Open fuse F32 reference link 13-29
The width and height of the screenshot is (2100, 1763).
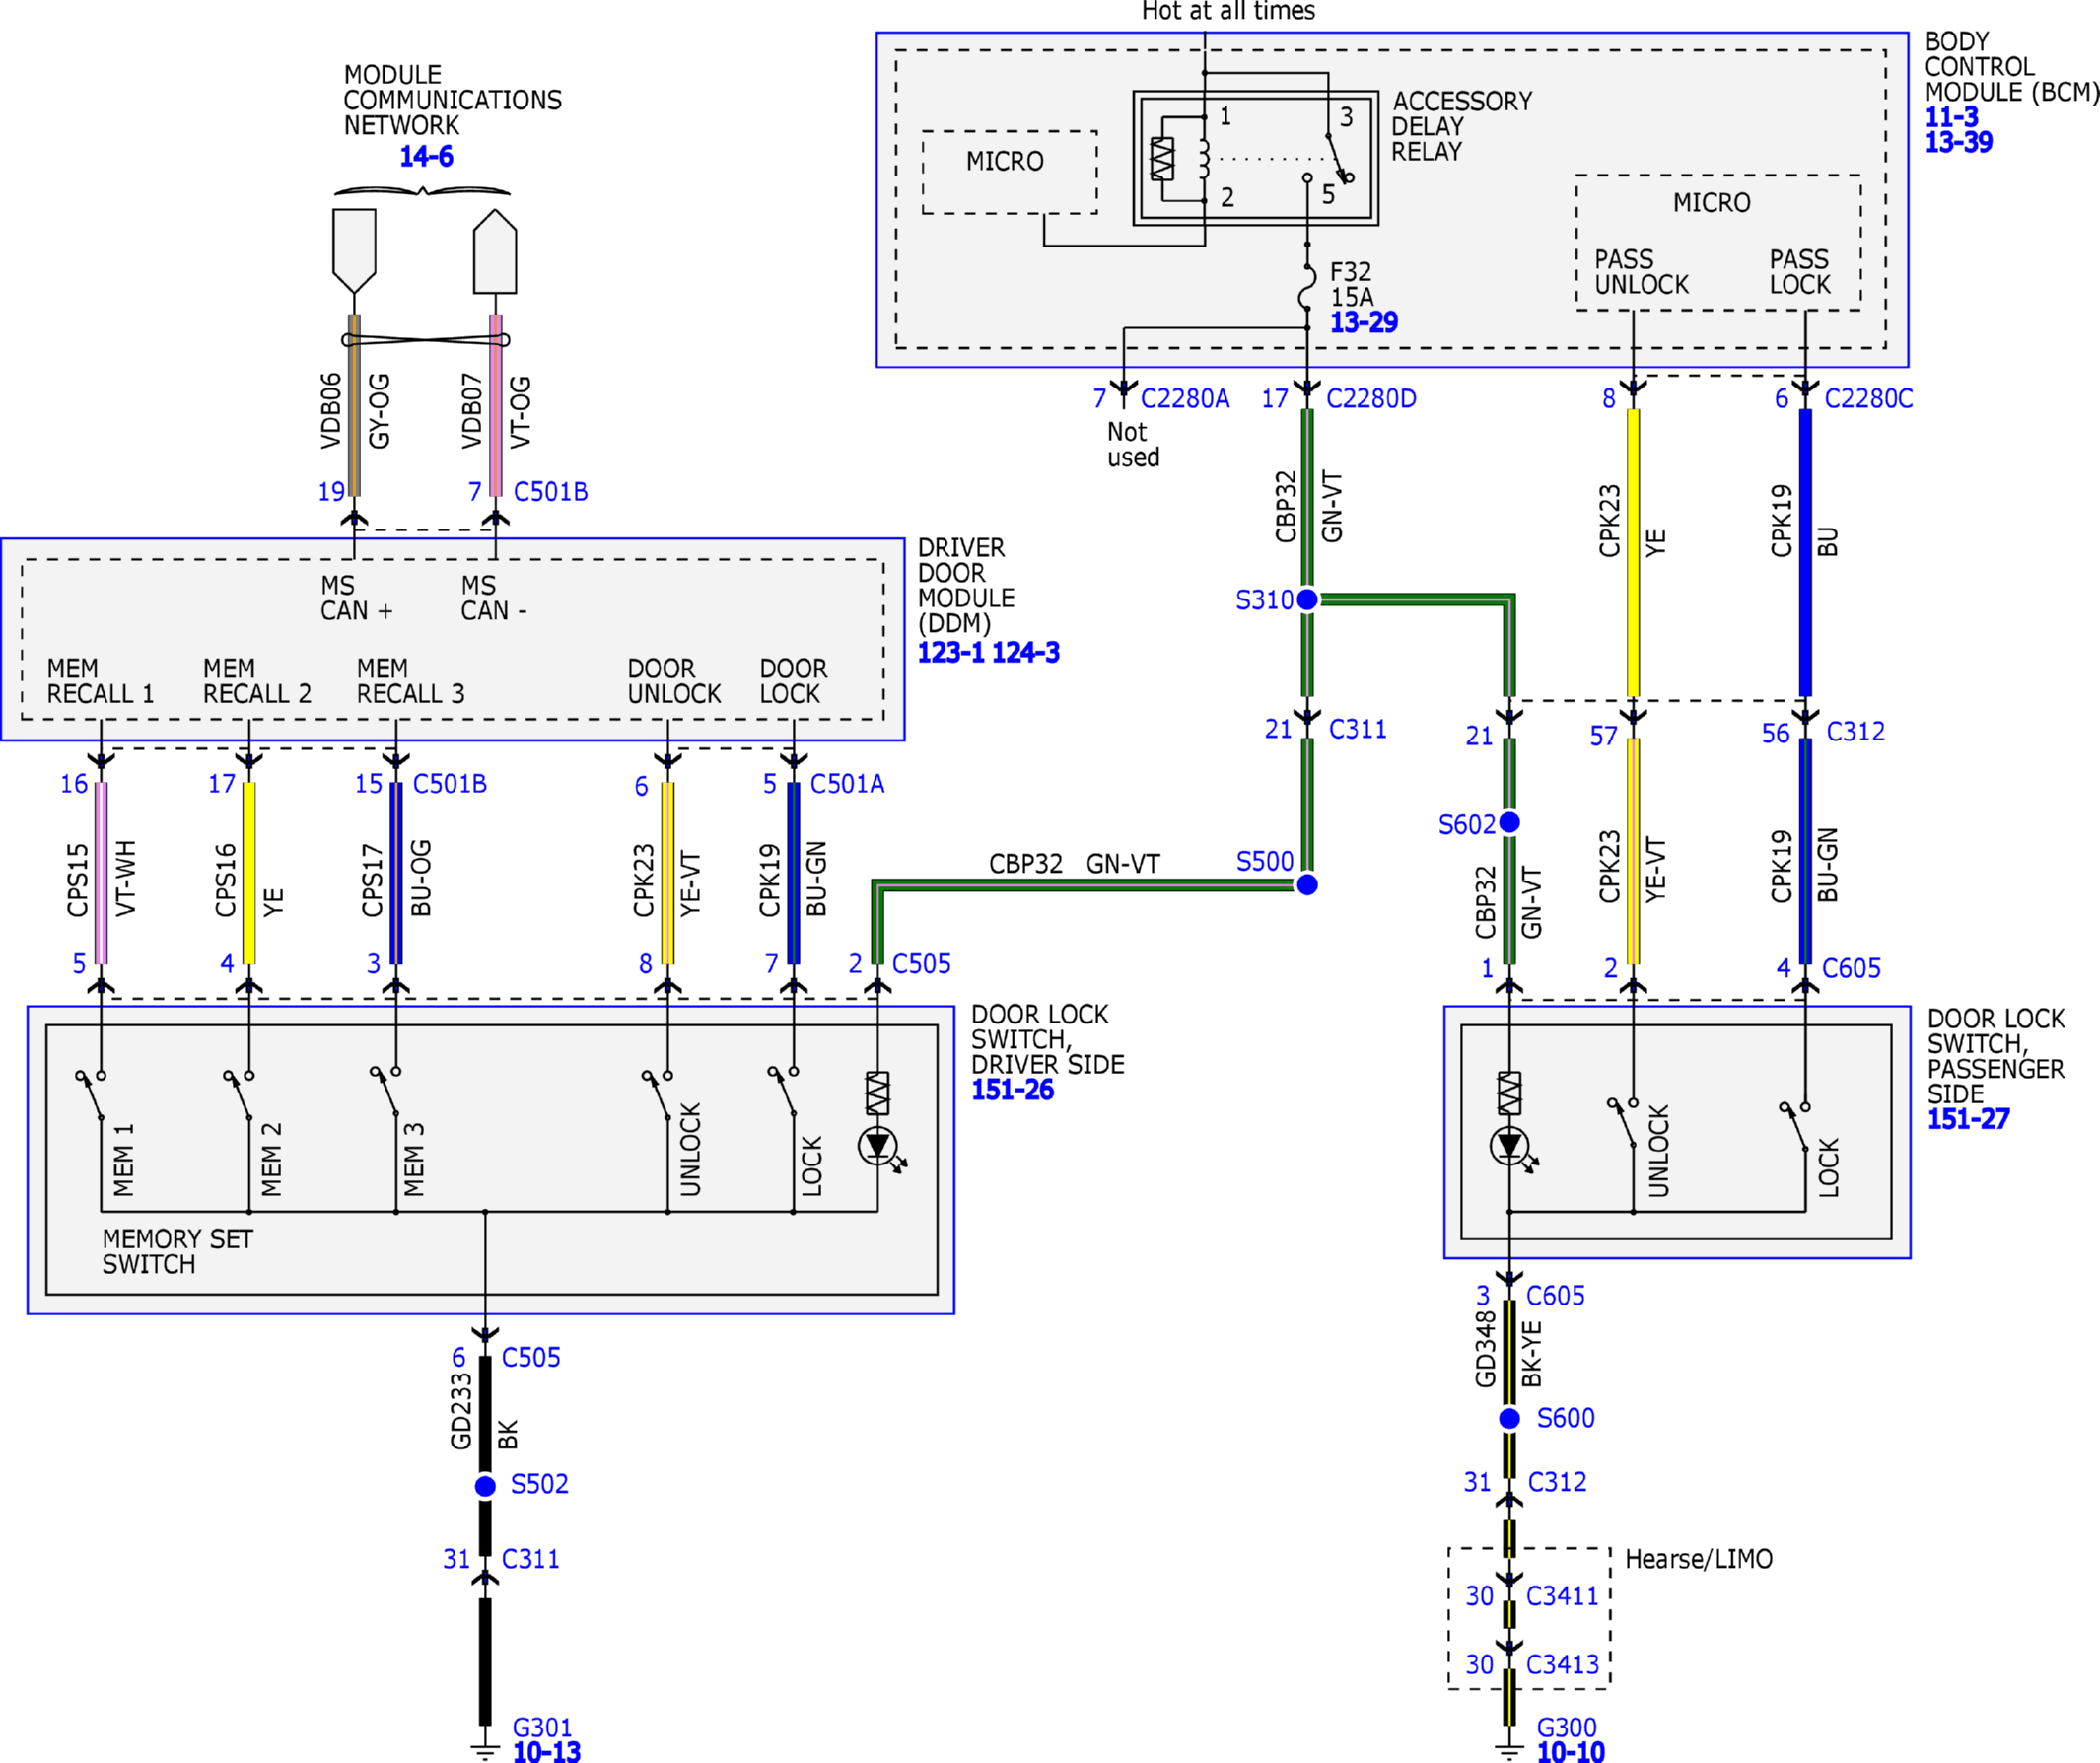(1363, 322)
